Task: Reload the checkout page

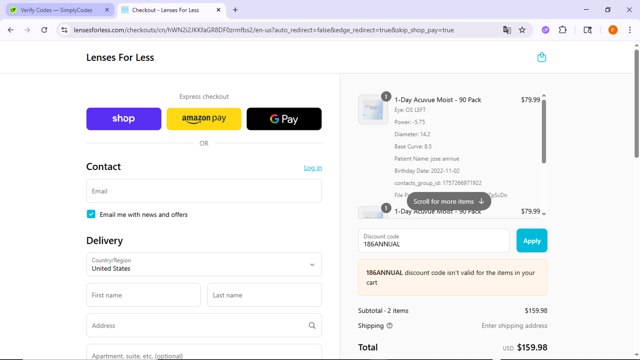Action: coord(44,30)
